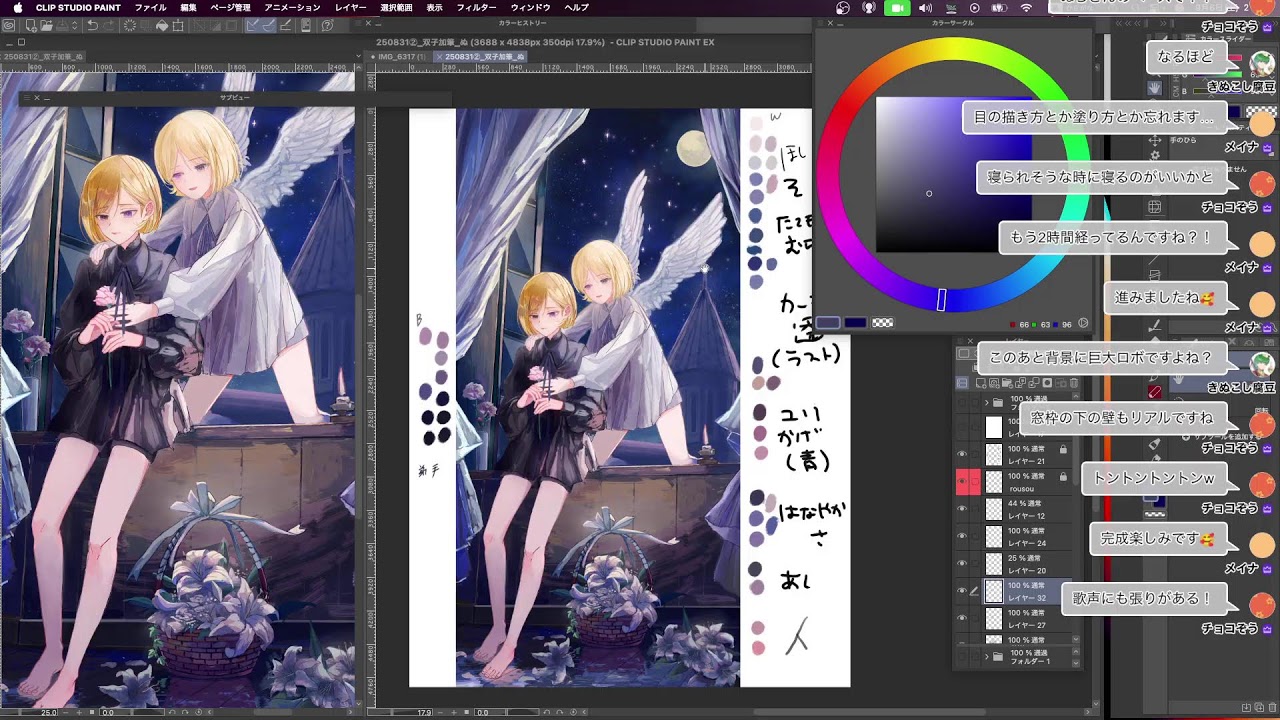Open the Apple menu
The height and width of the screenshot is (720, 1280).
(17, 8)
